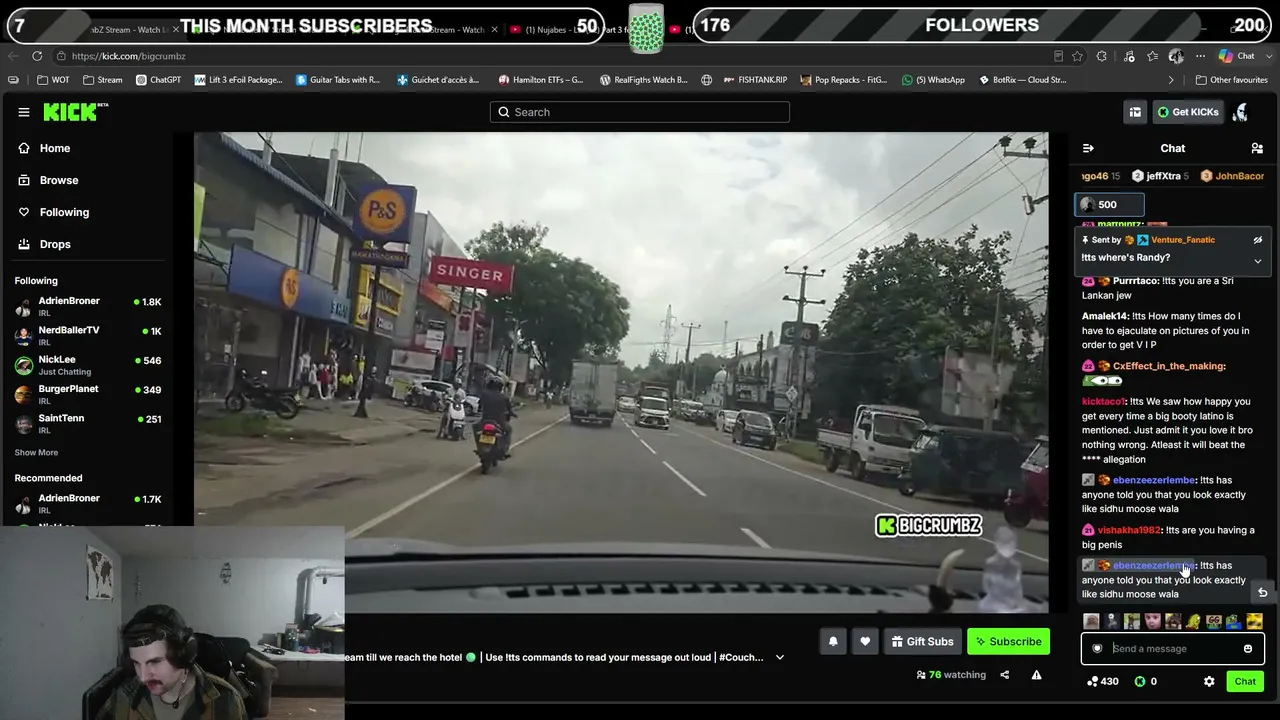Open Venture_Fanatic's profile from the pinned message

tap(1183, 240)
